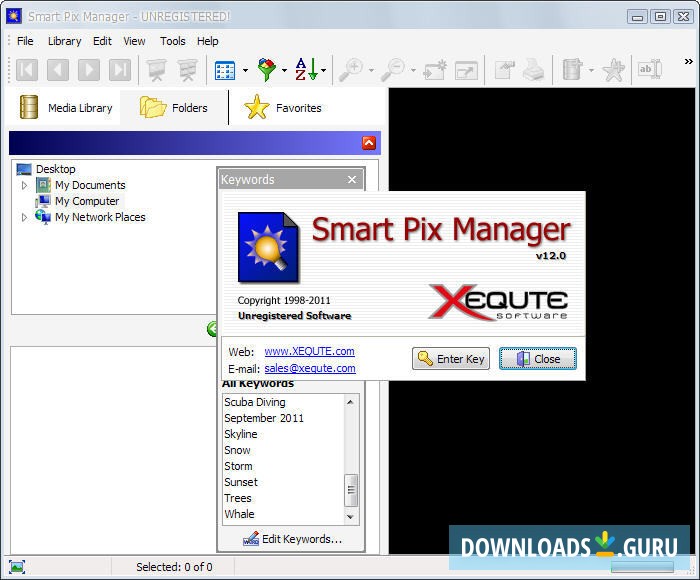Screen dimensions: 700x580
Task: Click the library database page icon
Action: pyautogui.click(x=573, y=70)
